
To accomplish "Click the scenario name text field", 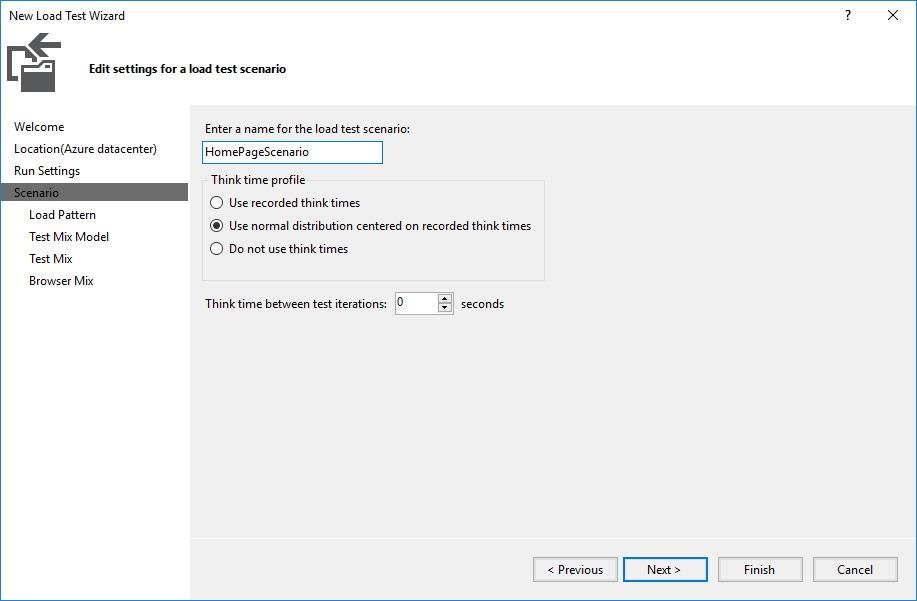I will [292, 153].
